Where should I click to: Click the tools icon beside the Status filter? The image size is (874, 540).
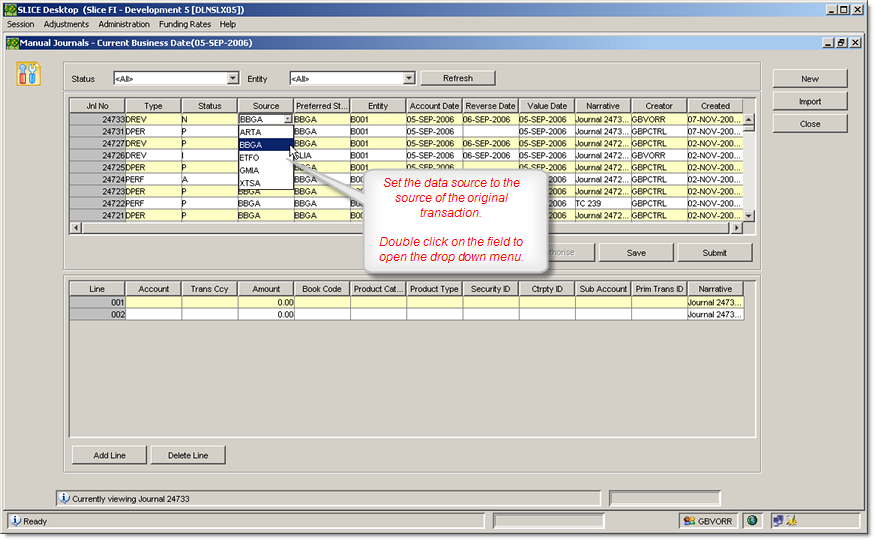pyautogui.click(x=29, y=73)
